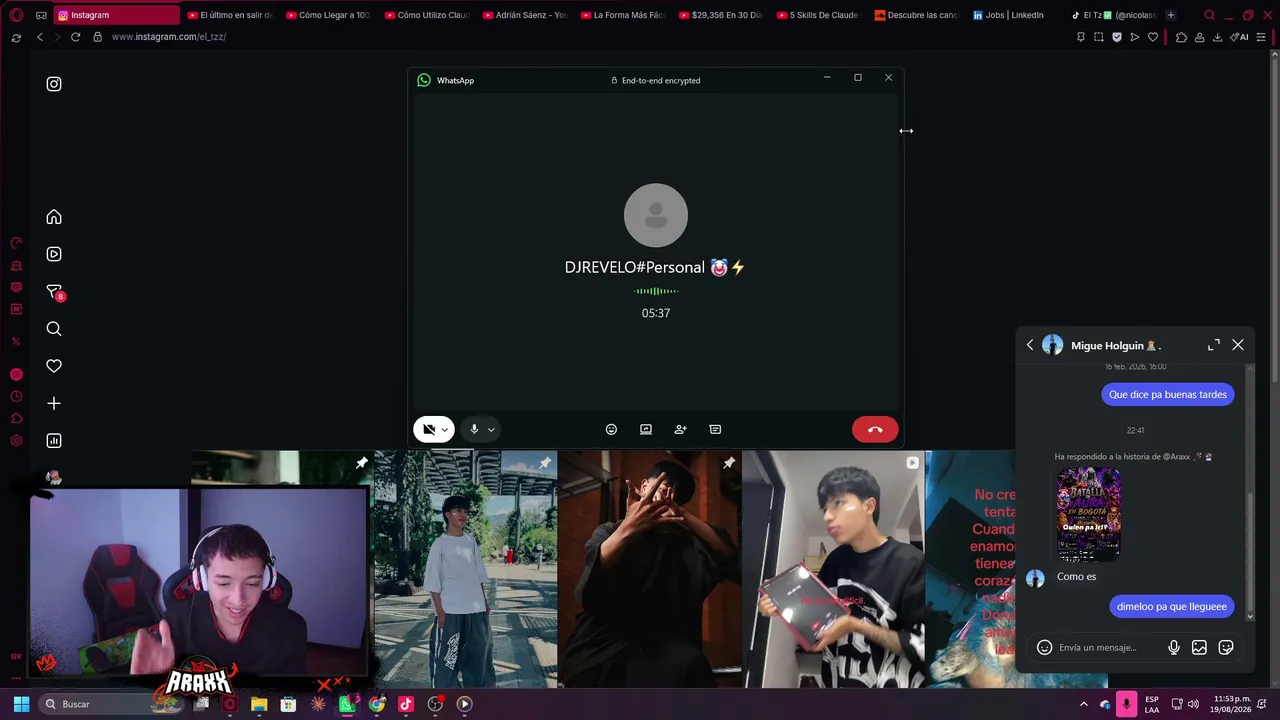The height and width of the screenshot is (720, 1280).
Task: Open the Opera GX sidebar history clock
Action: 16,397
